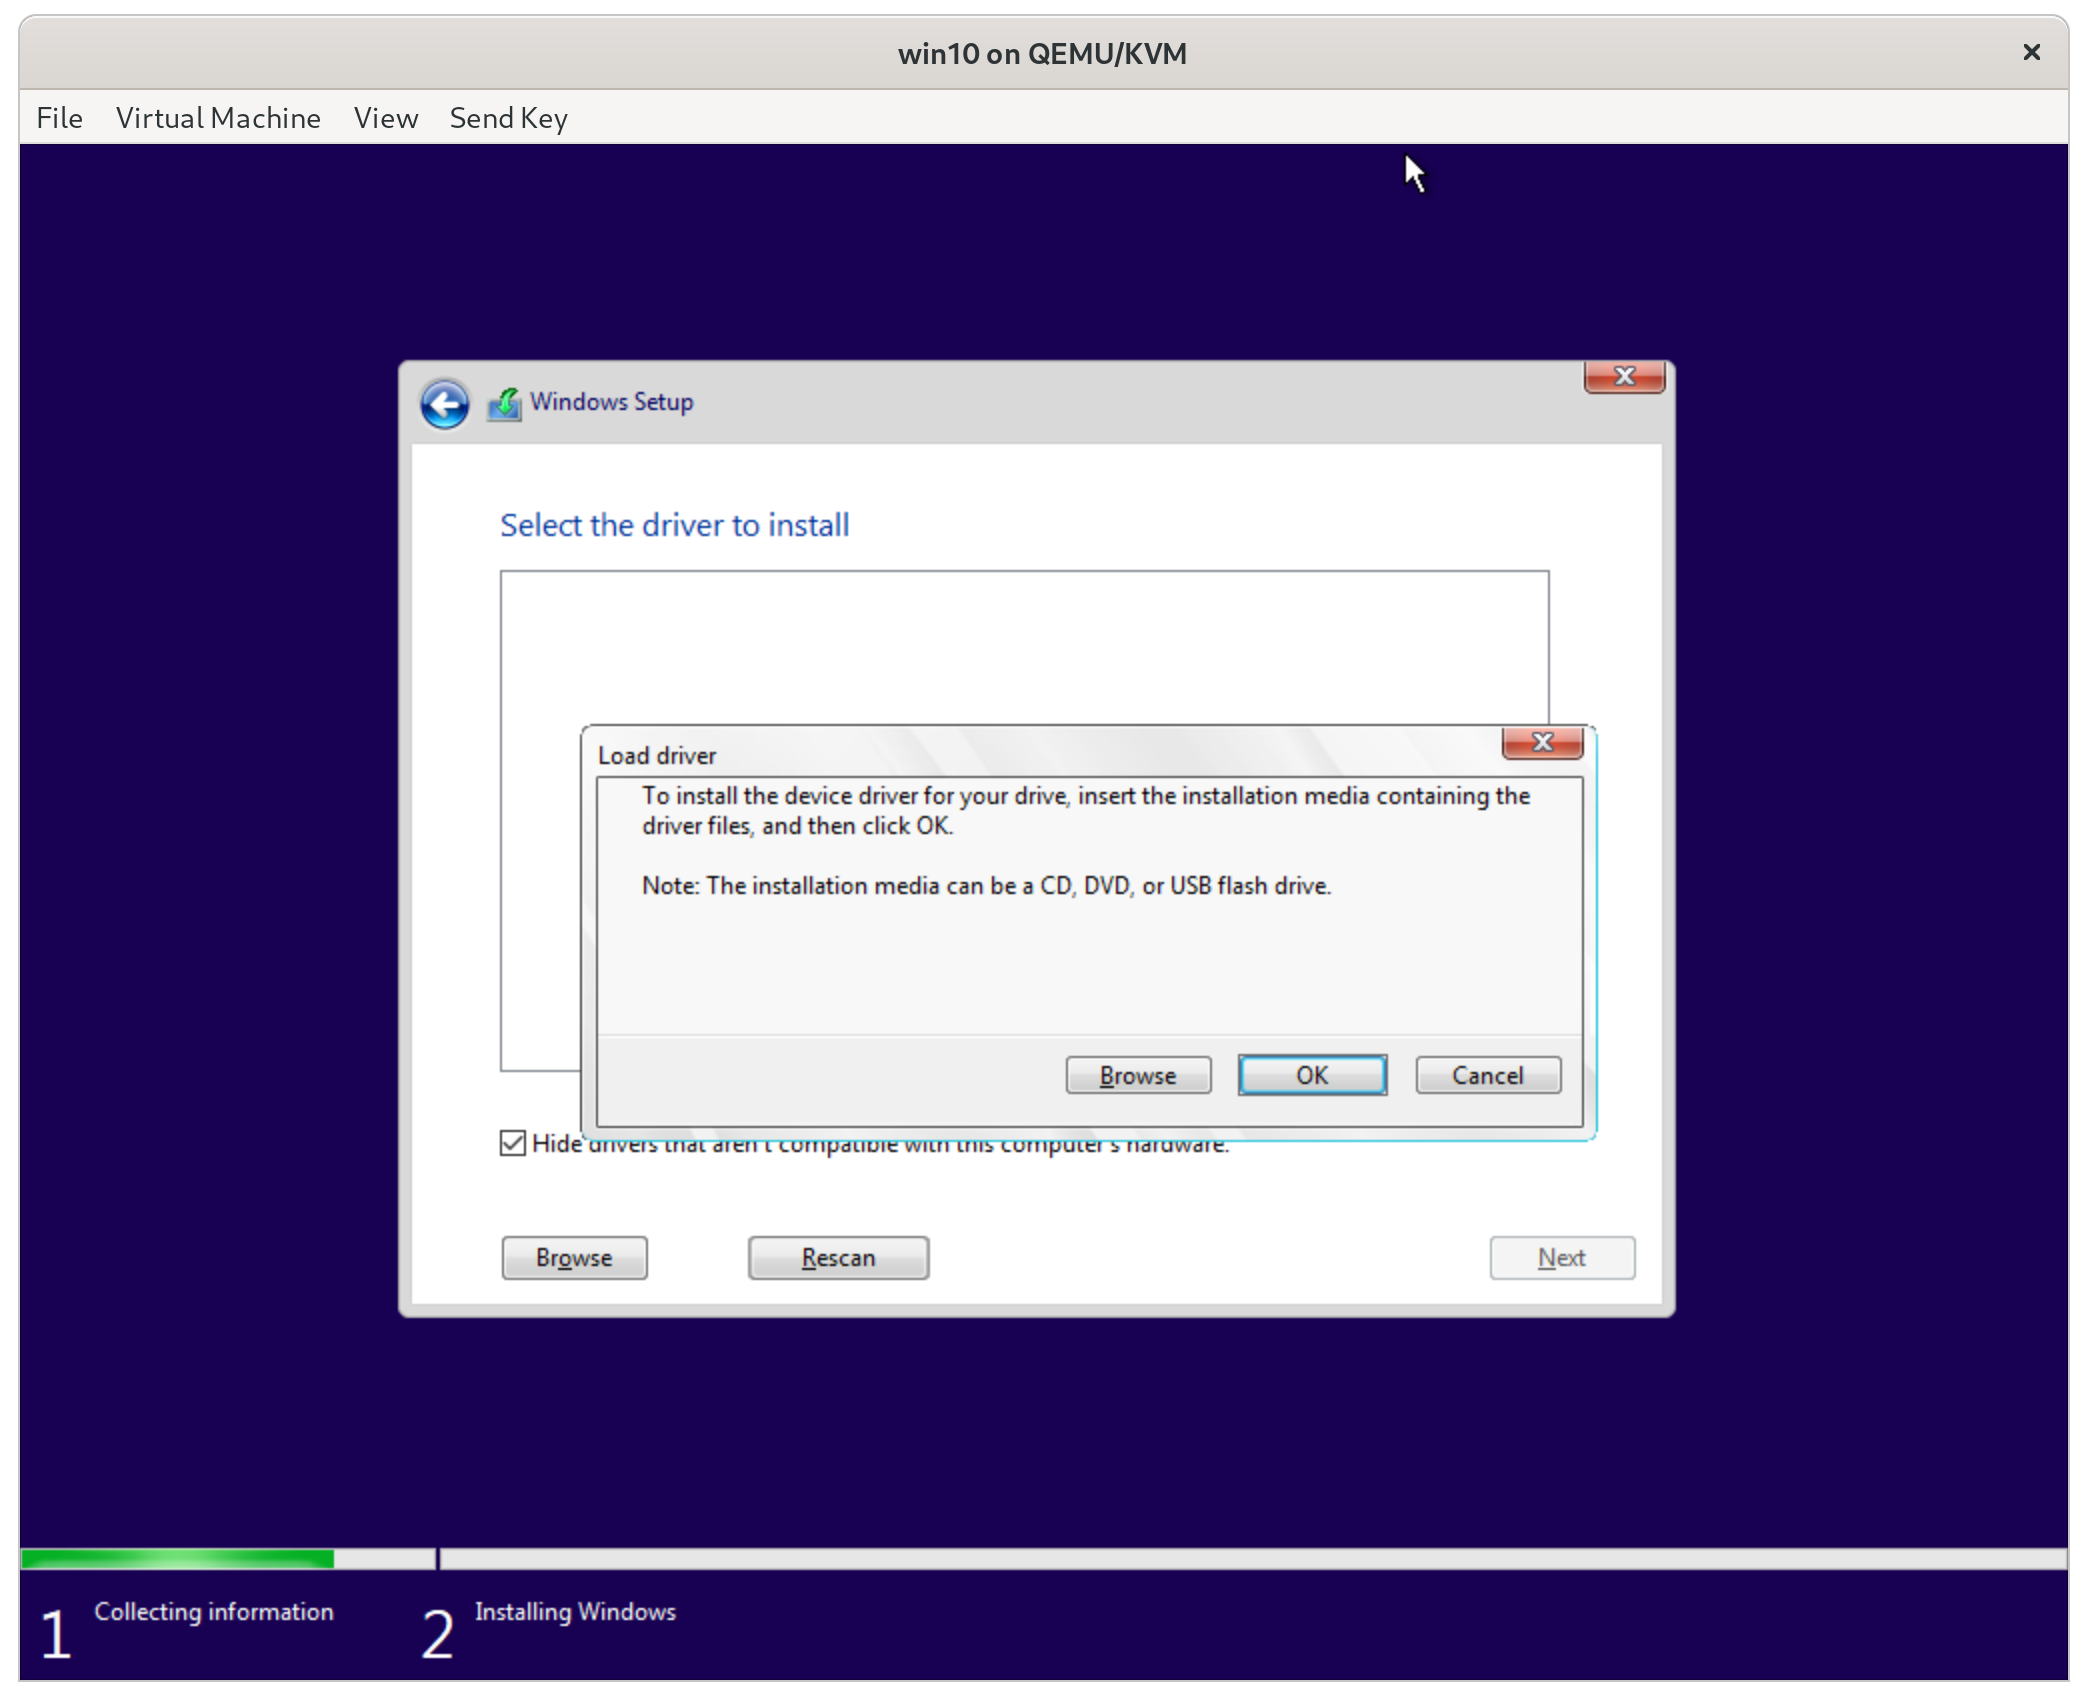Click Browse inside the Load driver dialog
The width and height of the screenshot is (2088, 1700).
pyautogui.click(x=1137, y=1075)
